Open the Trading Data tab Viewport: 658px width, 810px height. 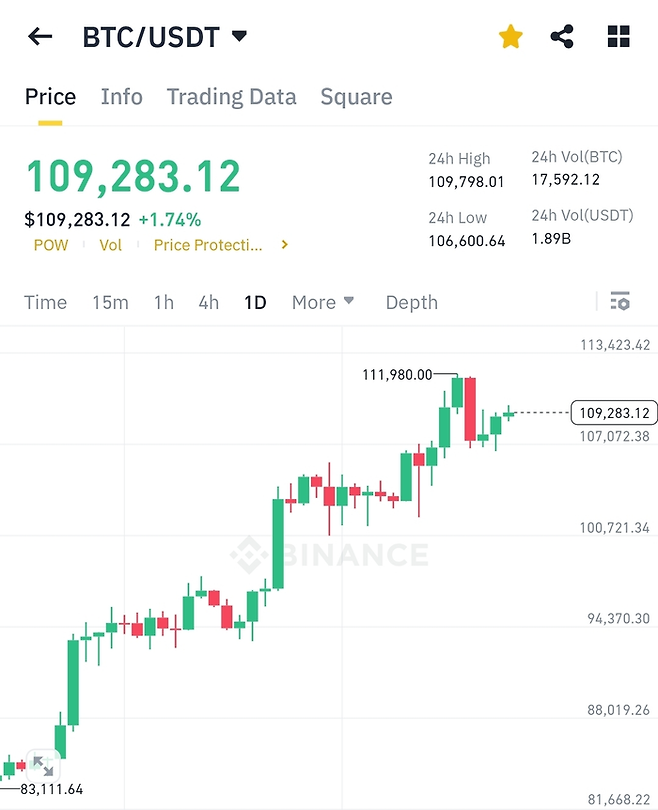pos(231,97)
